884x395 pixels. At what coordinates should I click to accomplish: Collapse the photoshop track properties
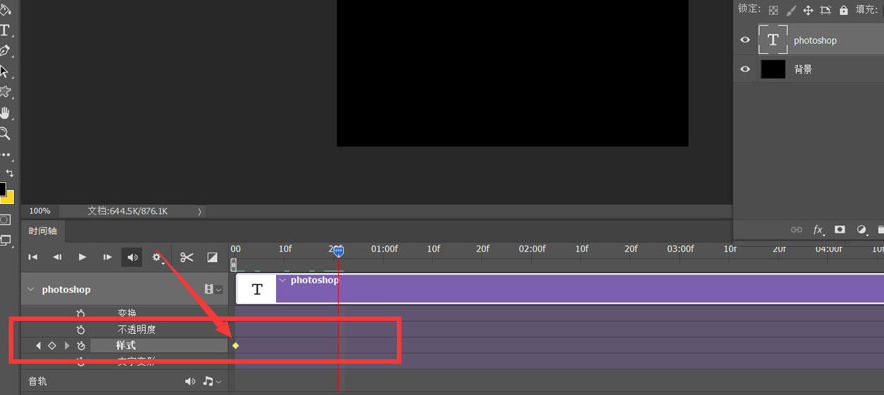pos(30,290)
